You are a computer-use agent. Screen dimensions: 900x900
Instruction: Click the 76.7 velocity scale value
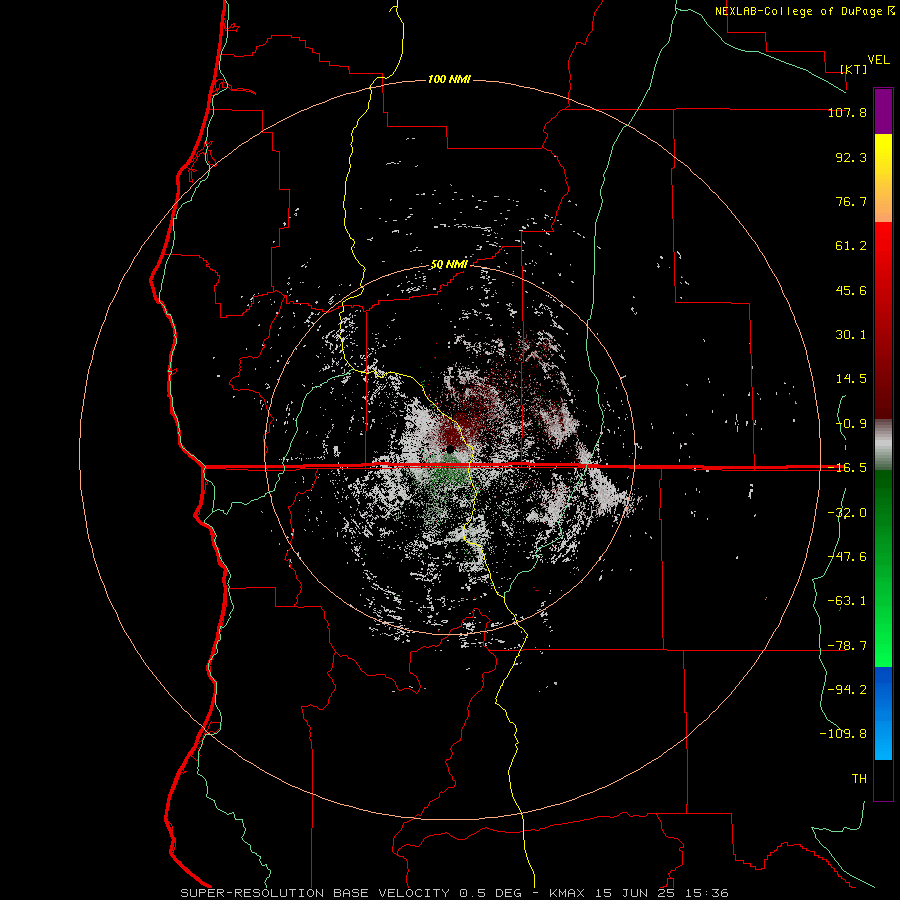pyautogui.click(x=851, y=201)
